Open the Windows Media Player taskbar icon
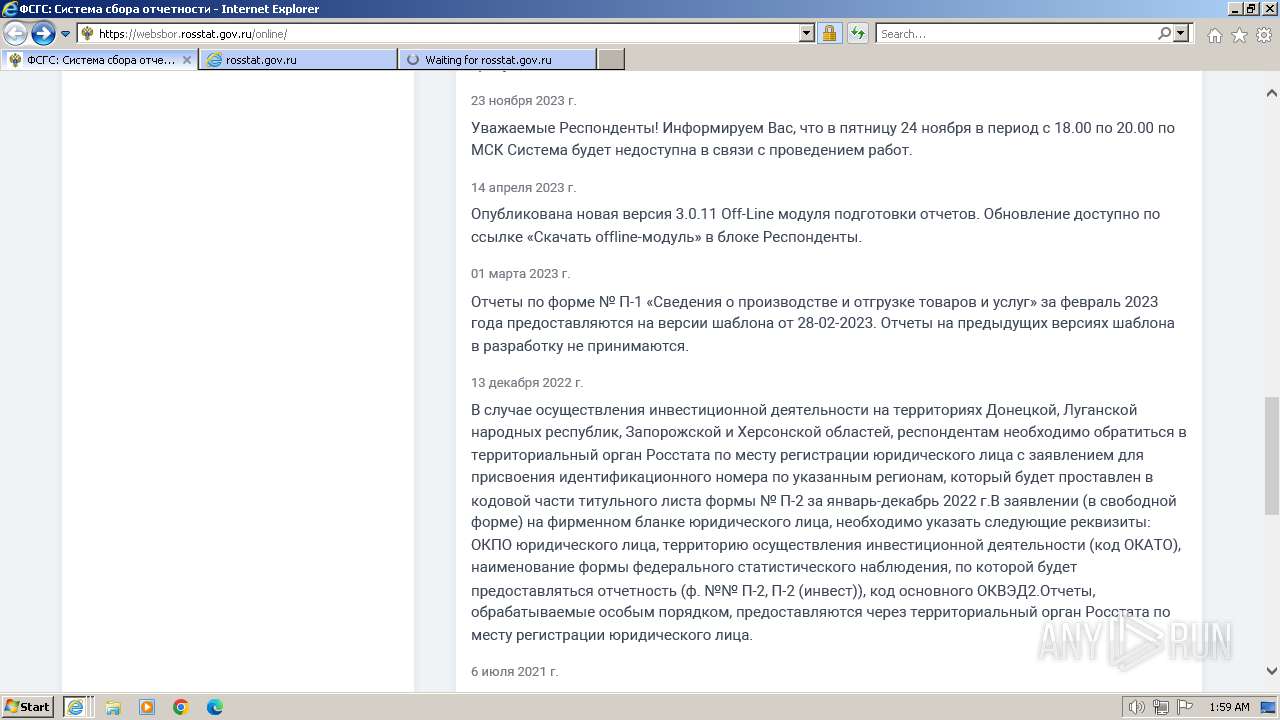 [146, 707]
